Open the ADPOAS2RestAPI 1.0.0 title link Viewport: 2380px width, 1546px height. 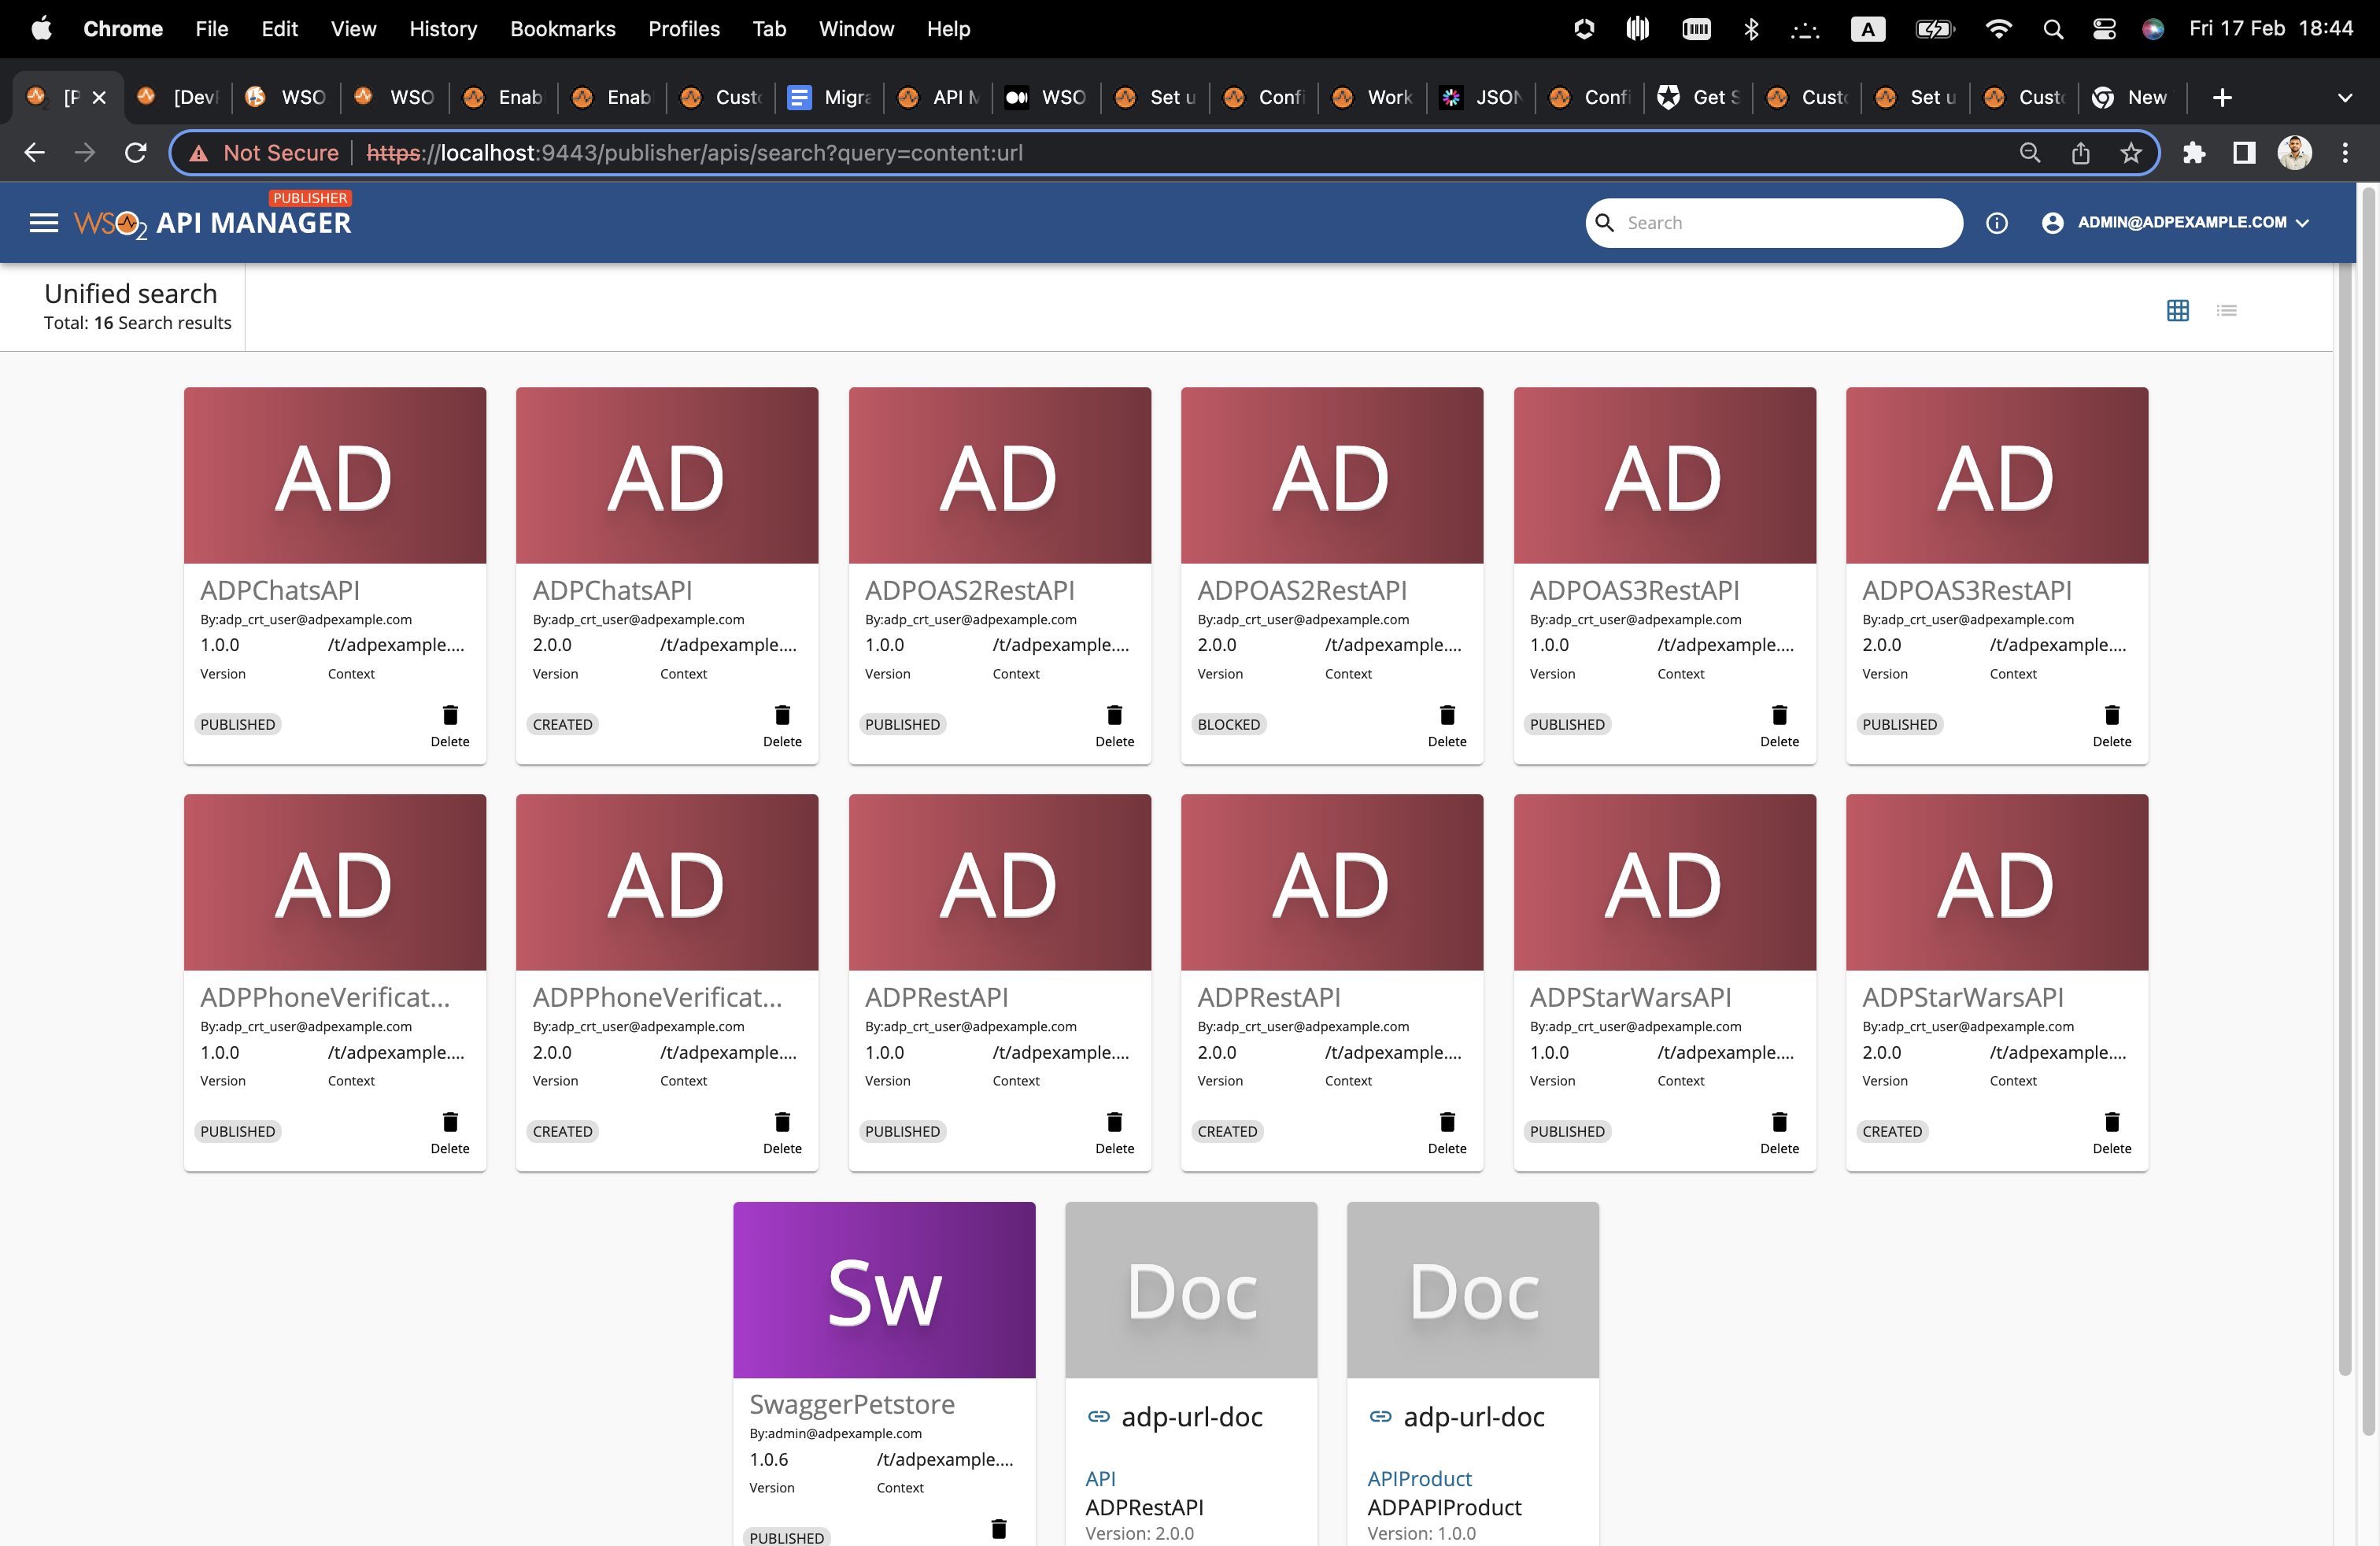[x=969, y=590]
